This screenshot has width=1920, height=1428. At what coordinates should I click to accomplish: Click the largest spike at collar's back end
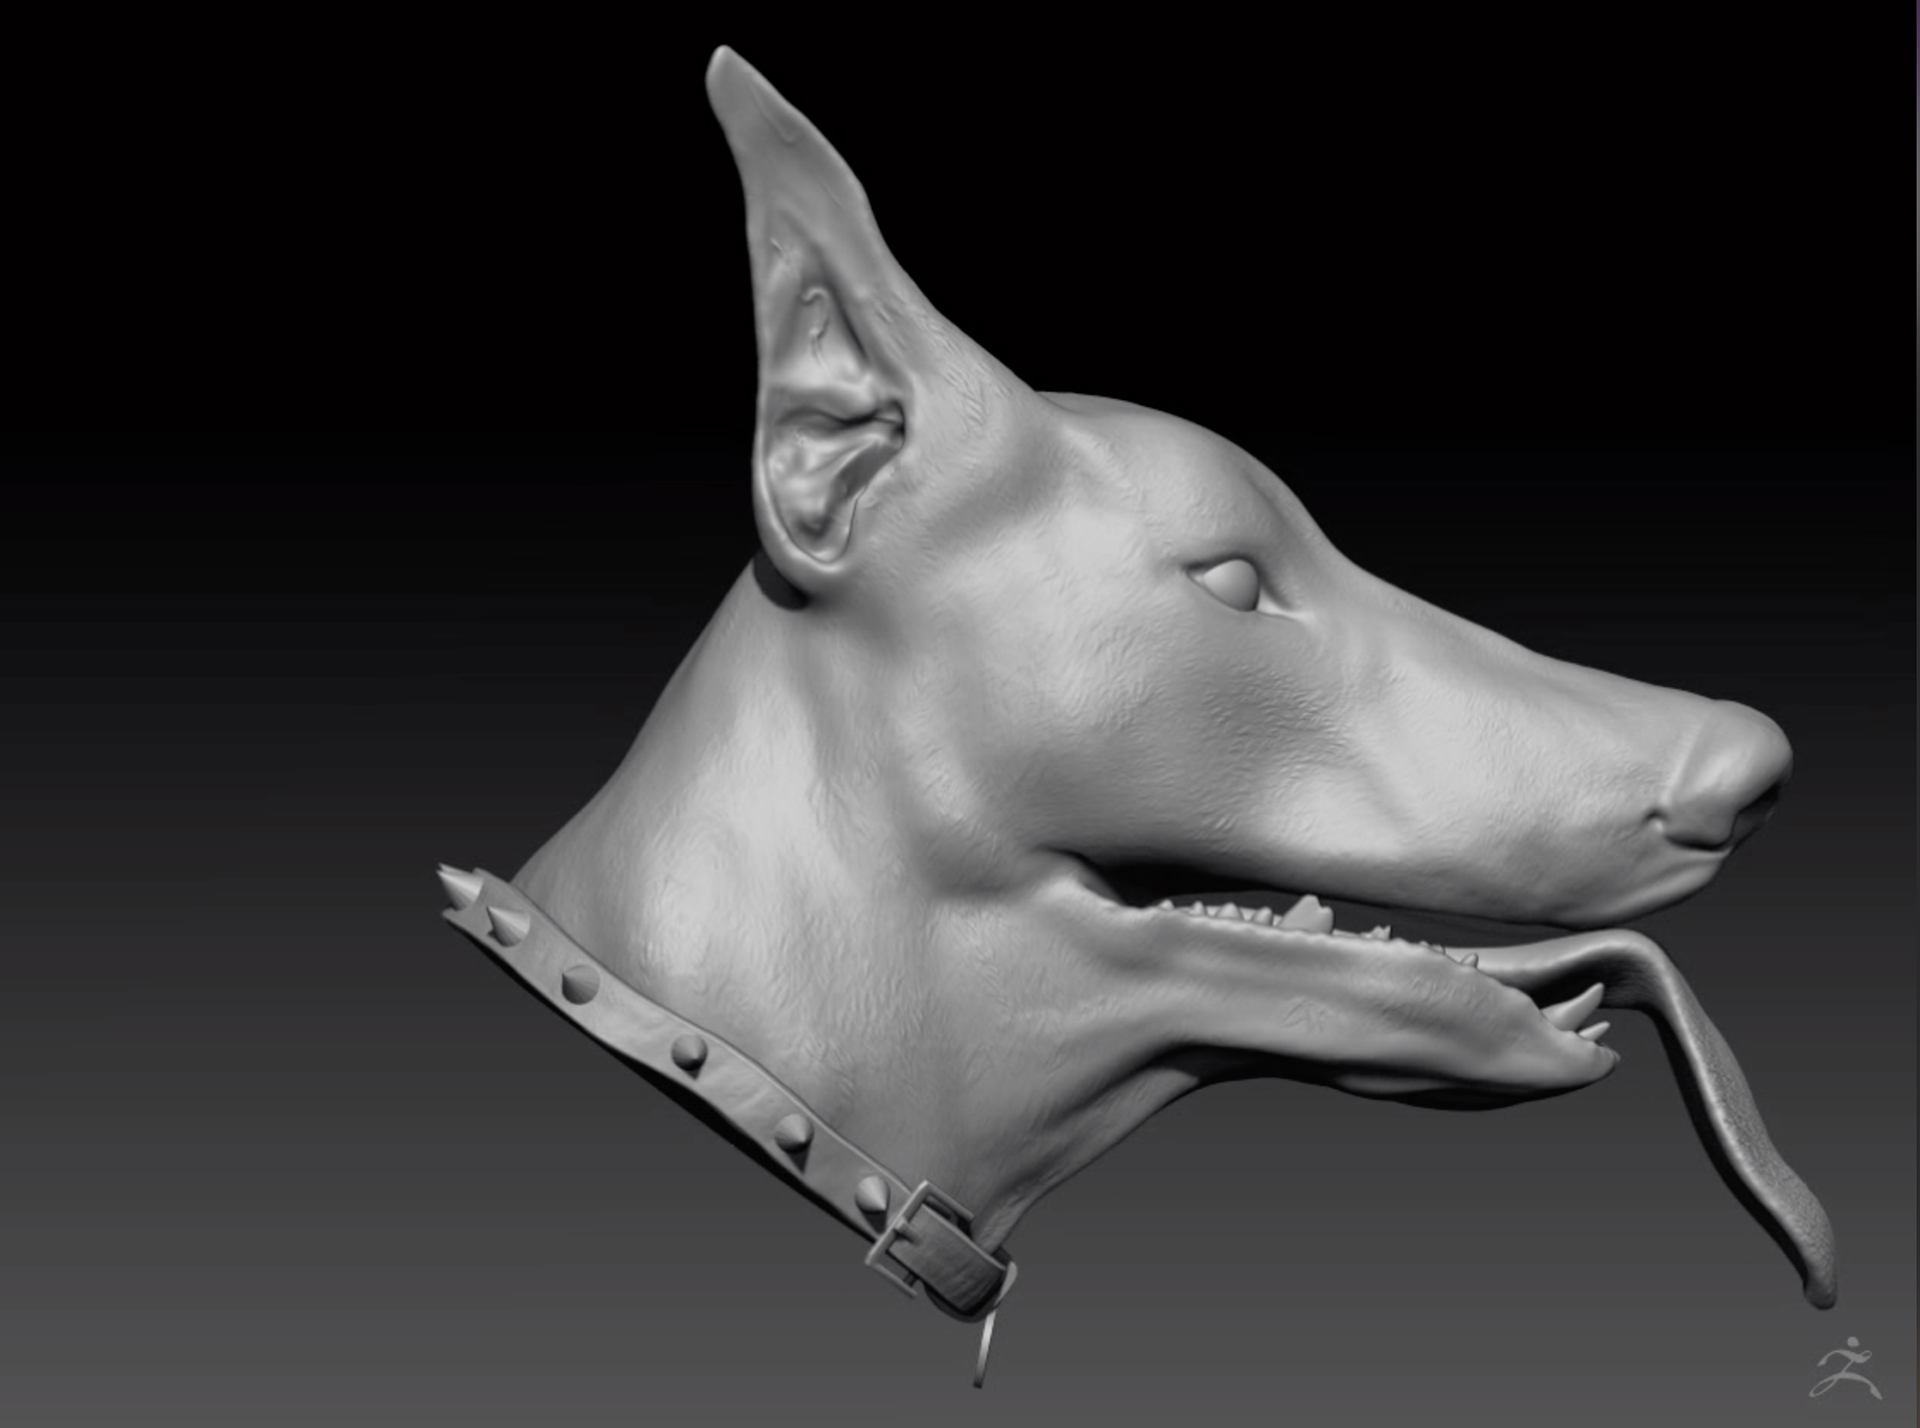pyautogui.click(x=460, y=886)
